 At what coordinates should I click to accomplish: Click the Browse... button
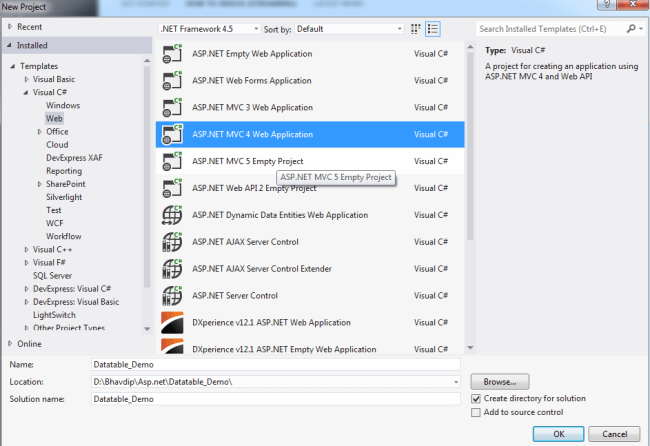coord(500,382)
